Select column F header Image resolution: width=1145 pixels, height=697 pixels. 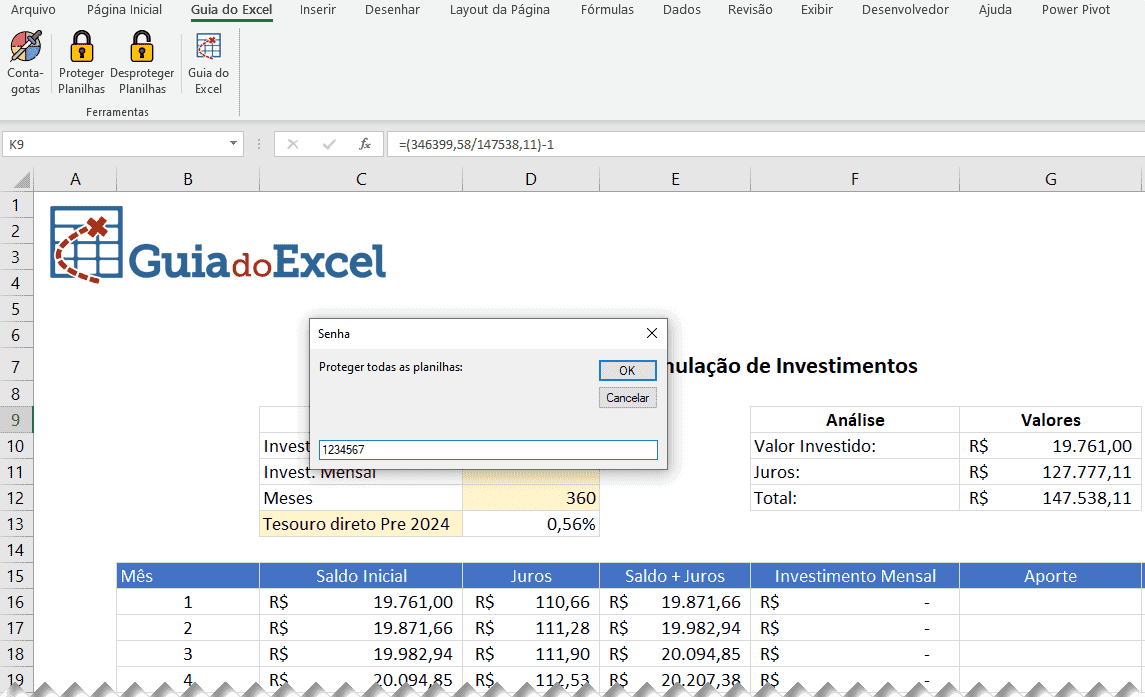854,180
